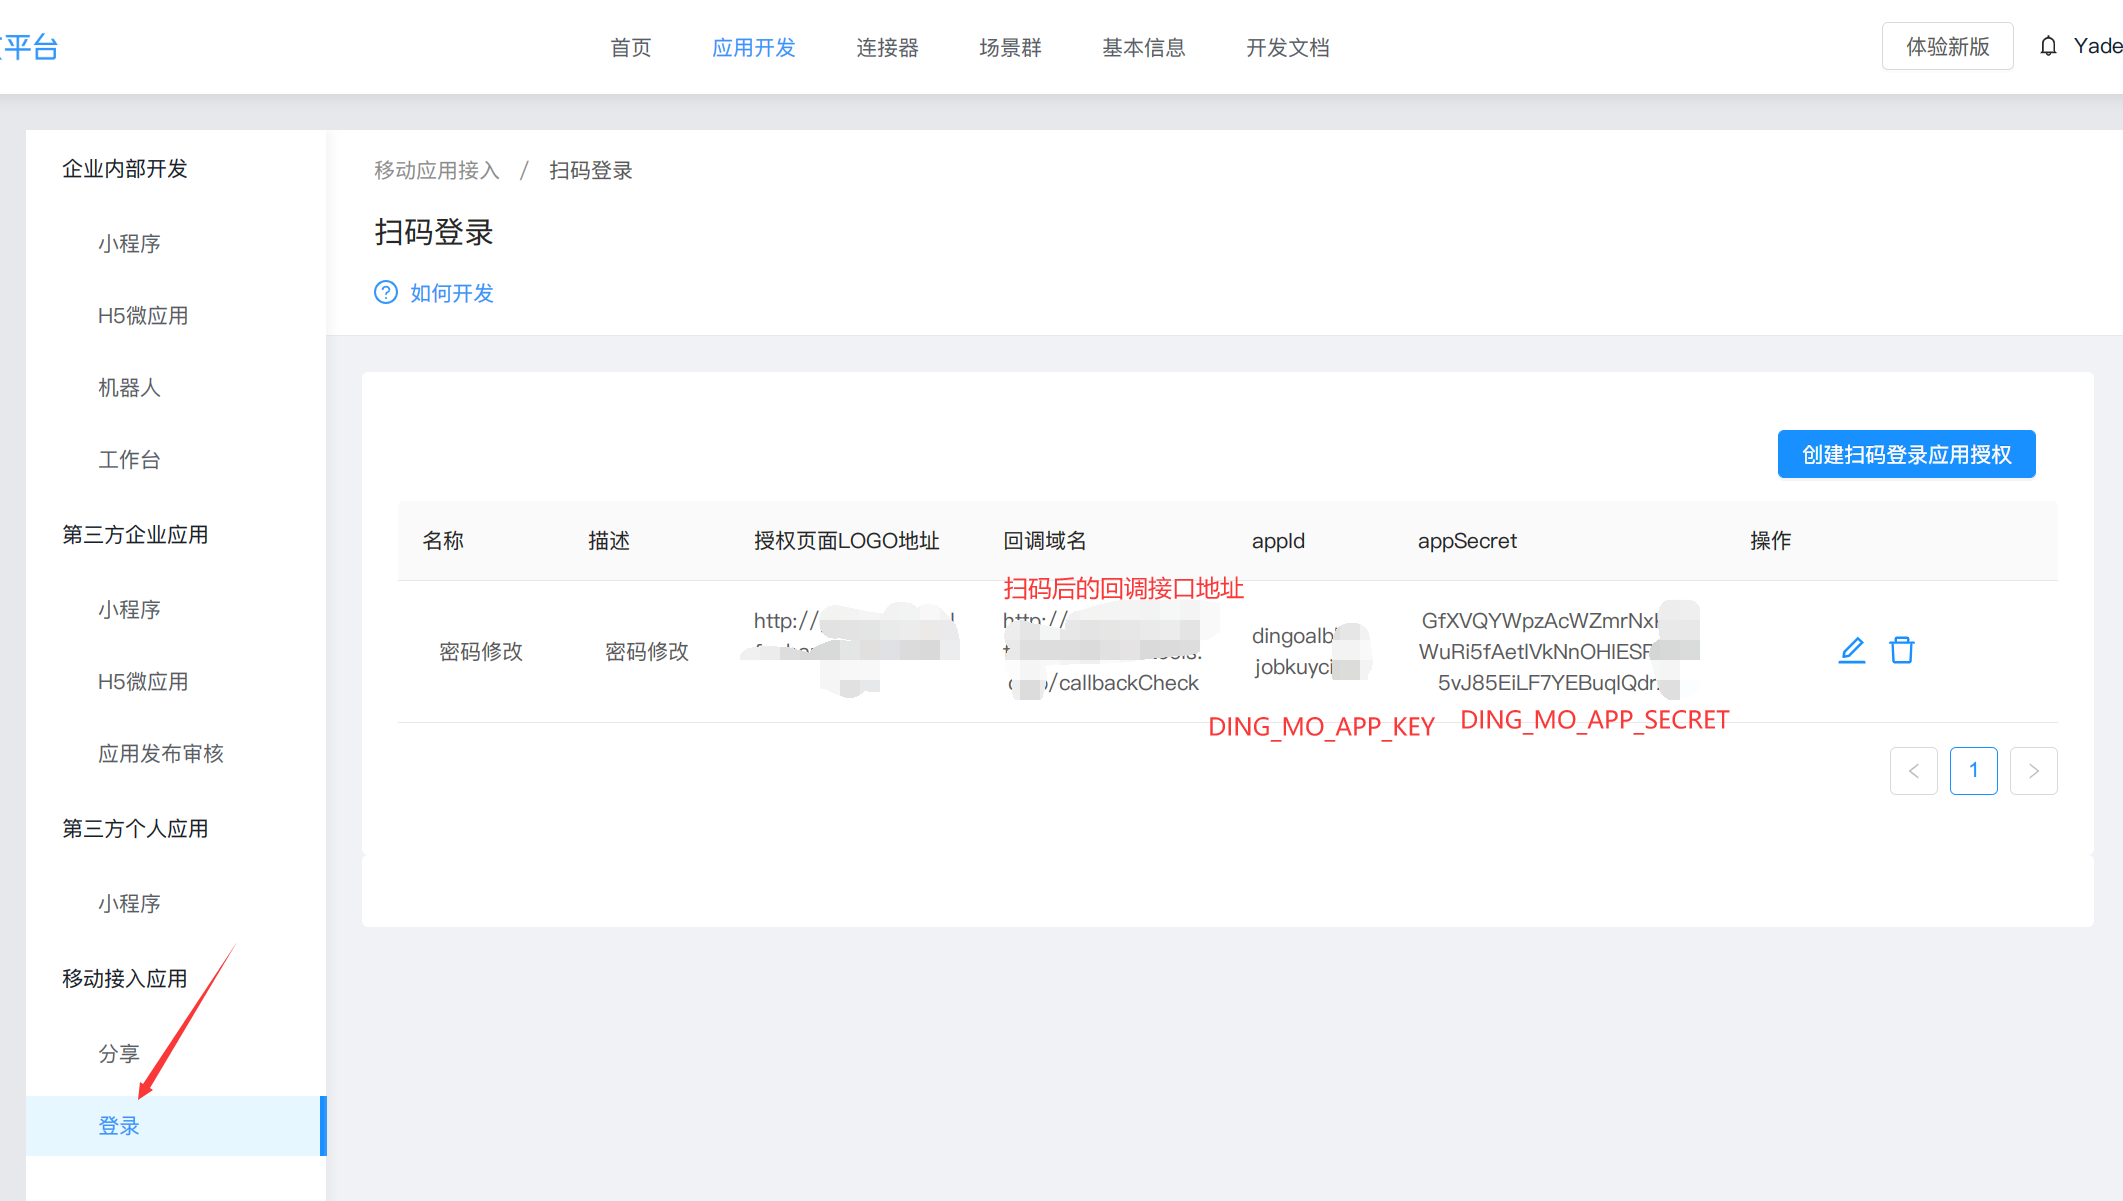
Task: Go to previous page arrow
Action: pos(1913,771)
